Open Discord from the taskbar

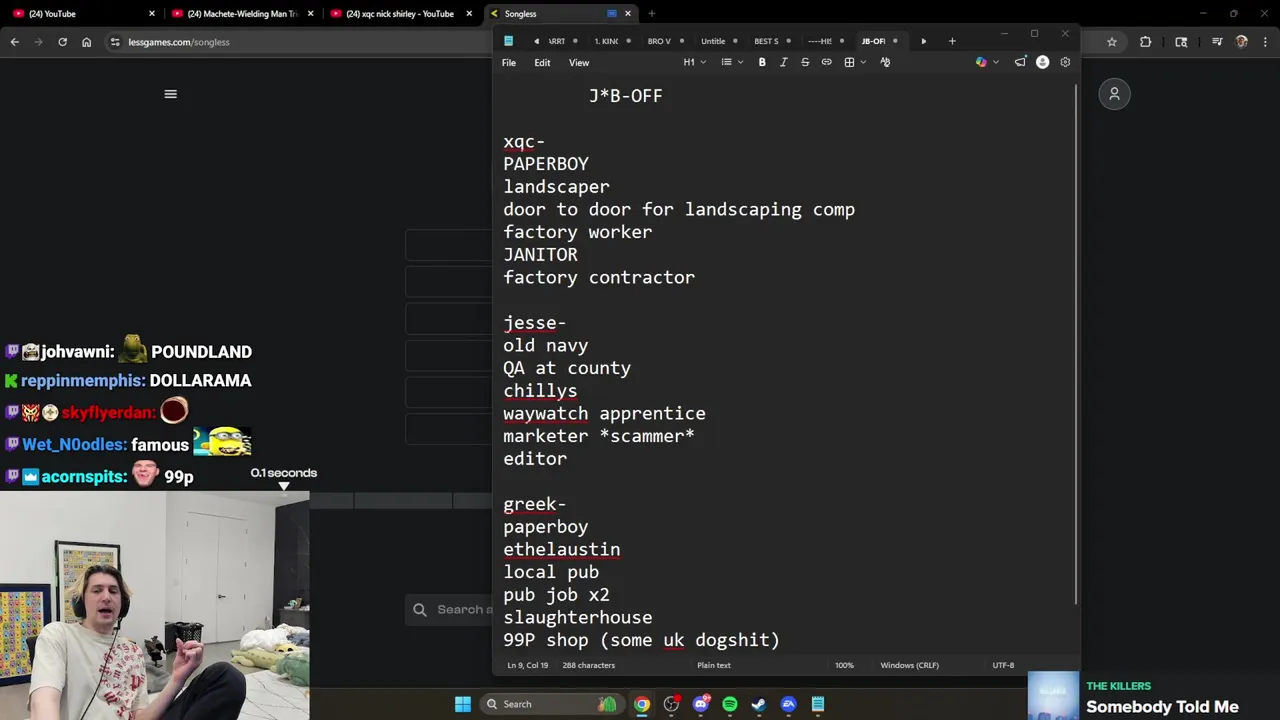701,704
